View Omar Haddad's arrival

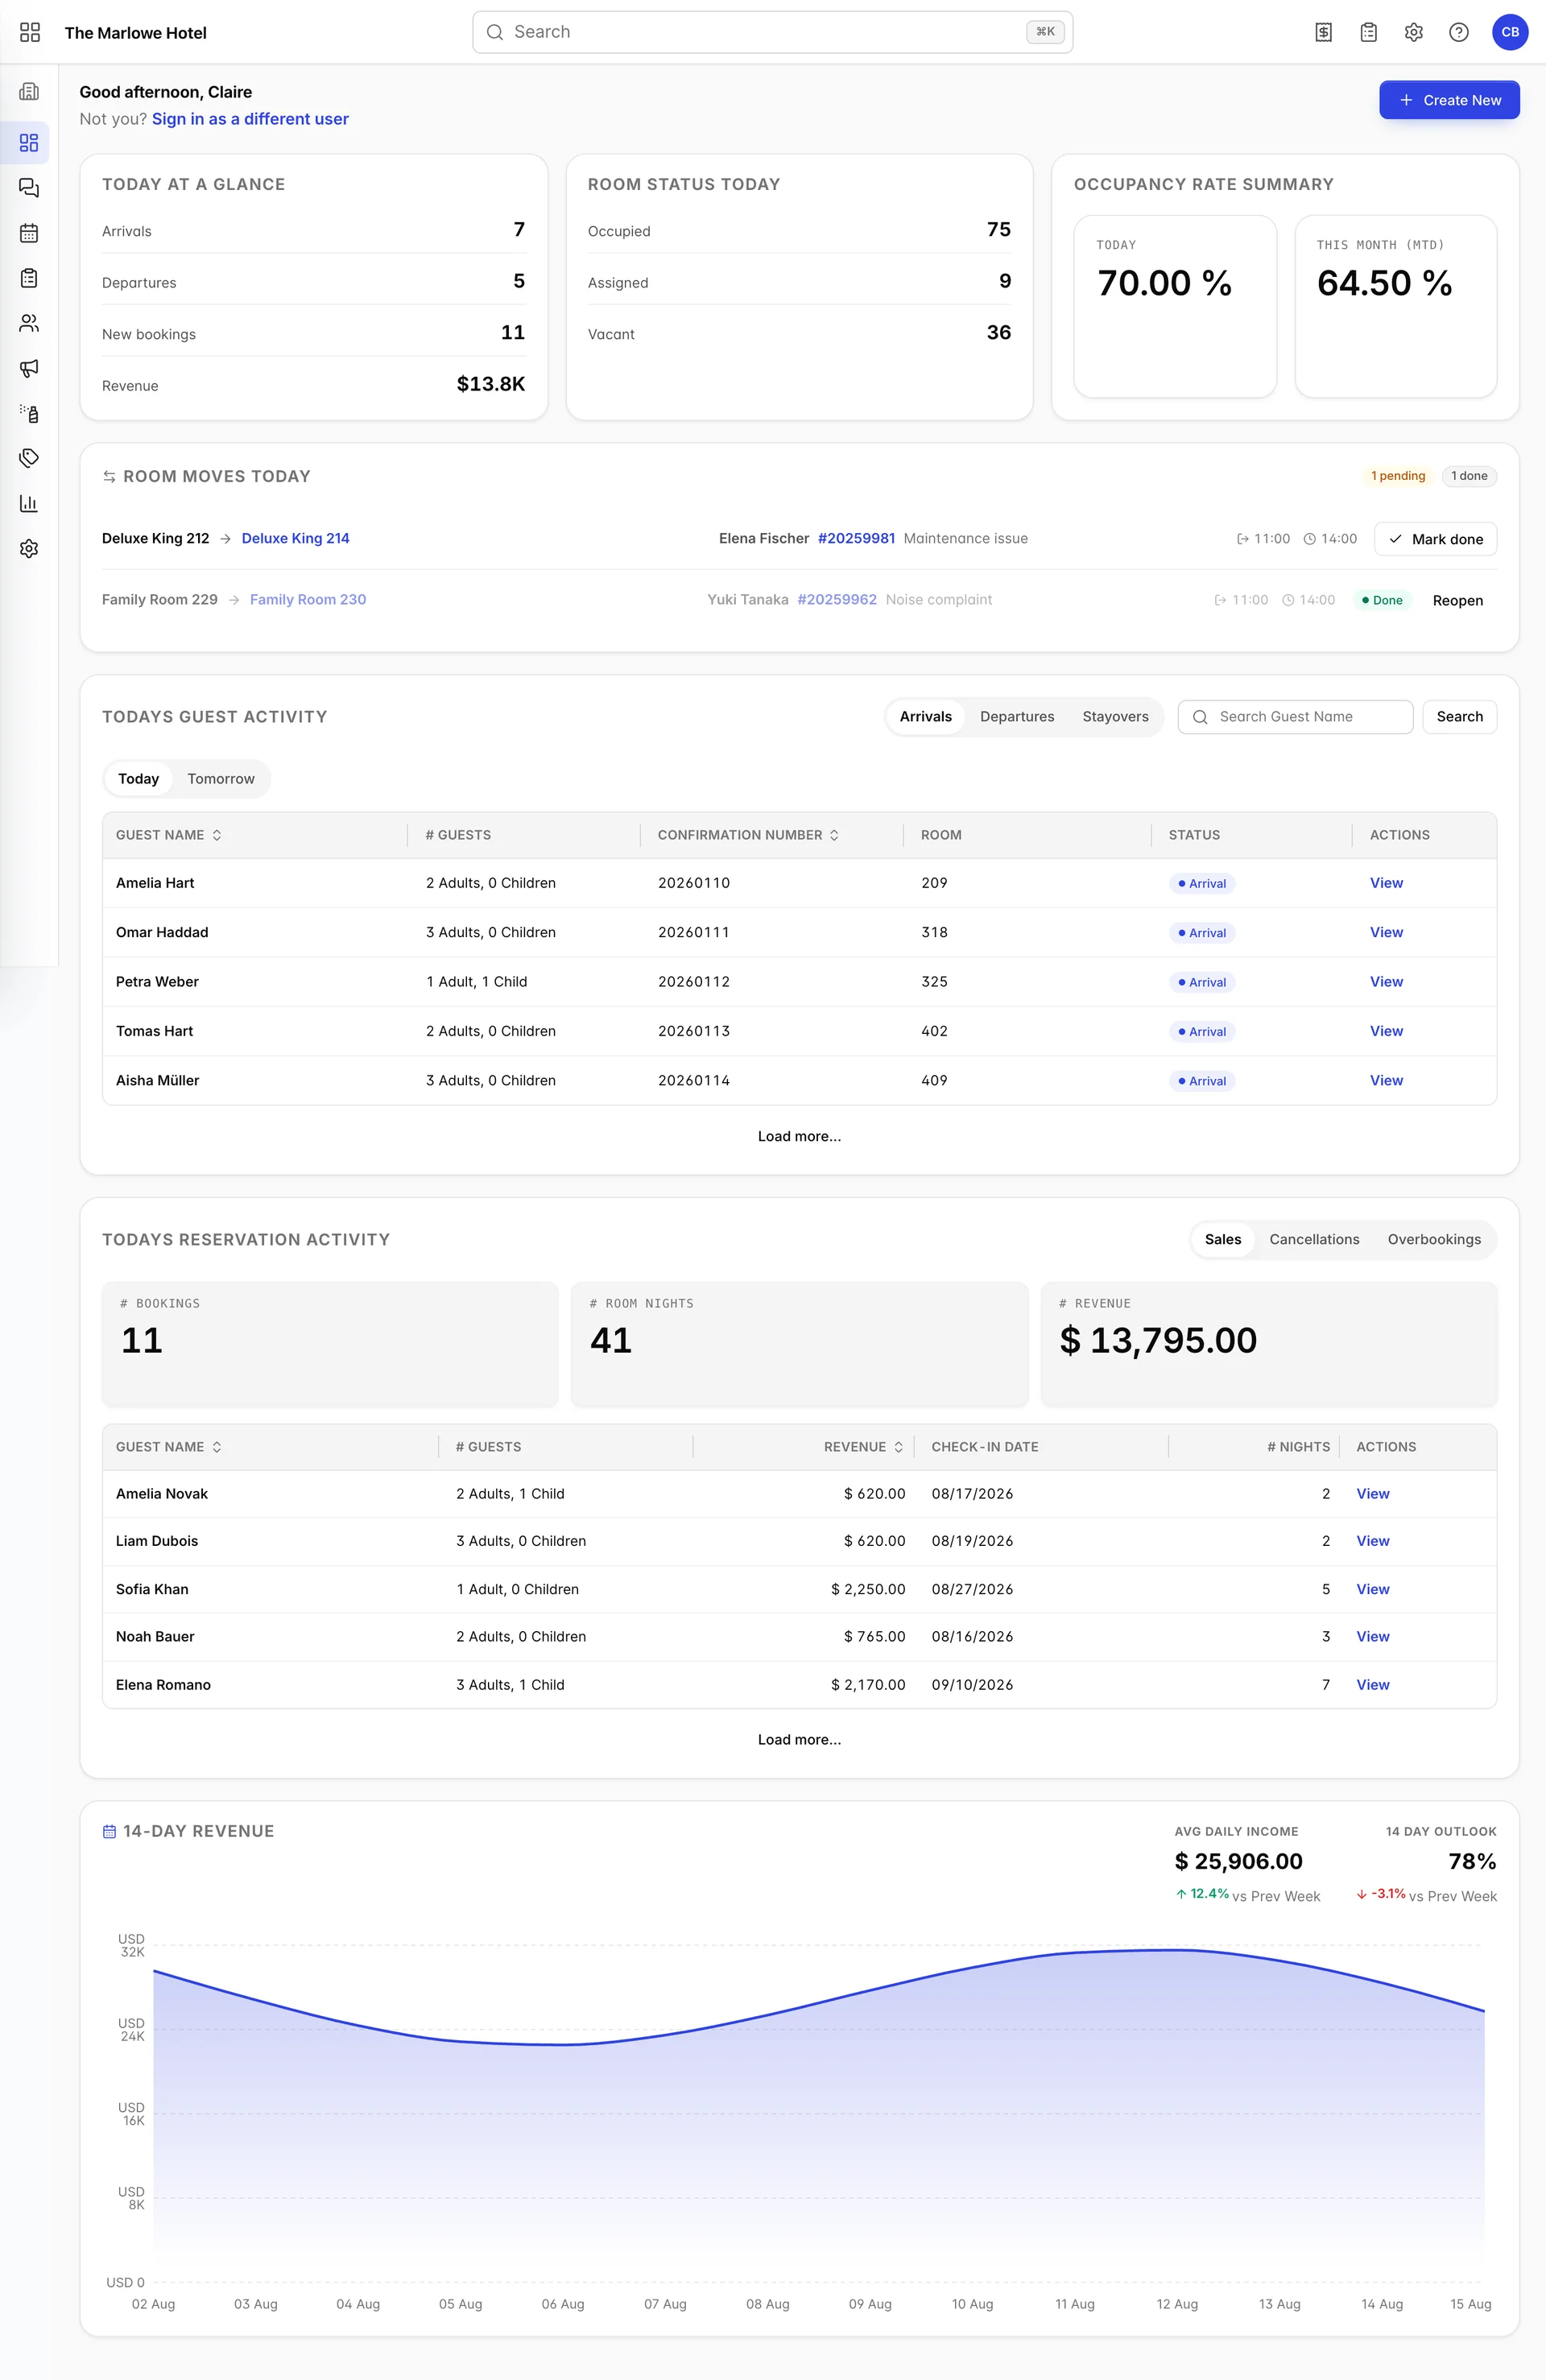click(x=1386, y=932)
